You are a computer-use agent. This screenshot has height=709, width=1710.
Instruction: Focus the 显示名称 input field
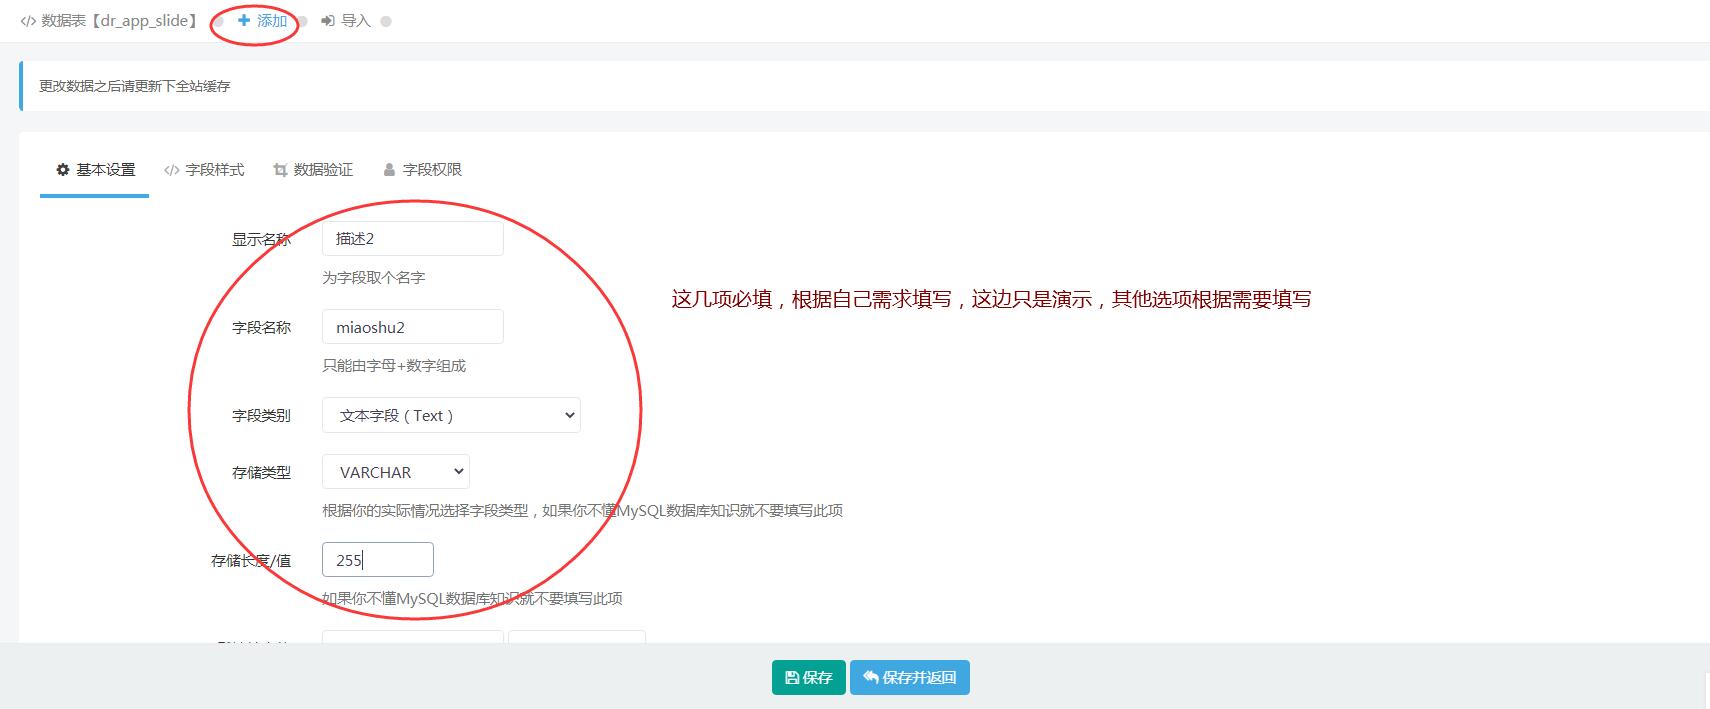413,238
